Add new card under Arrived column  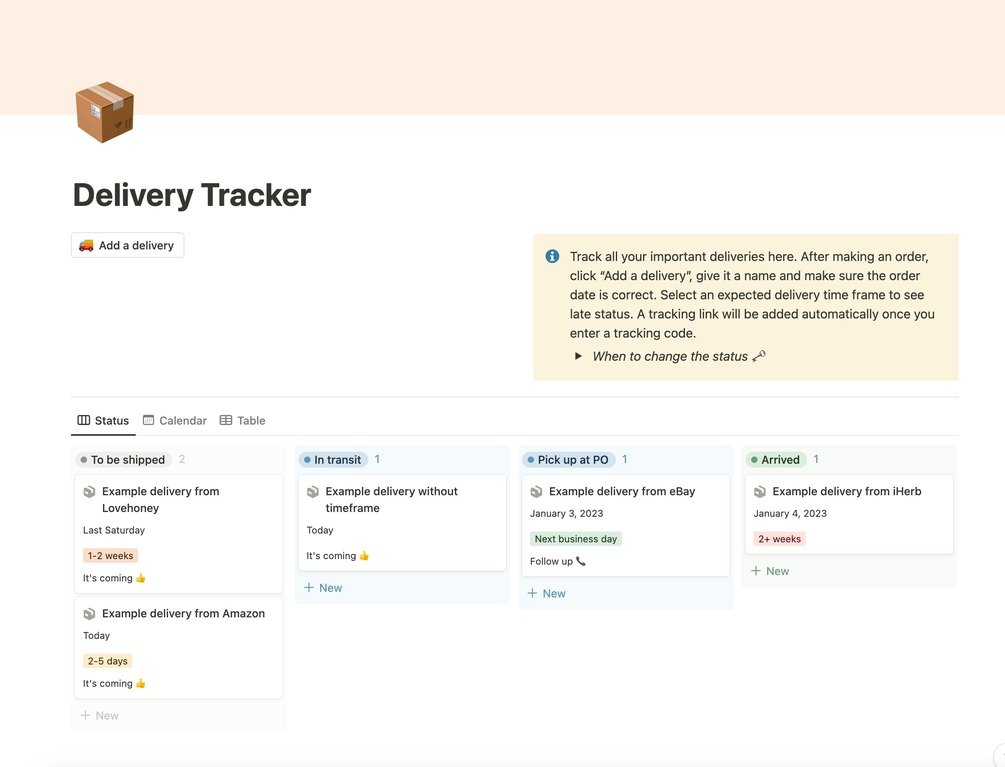pos(771,571)
